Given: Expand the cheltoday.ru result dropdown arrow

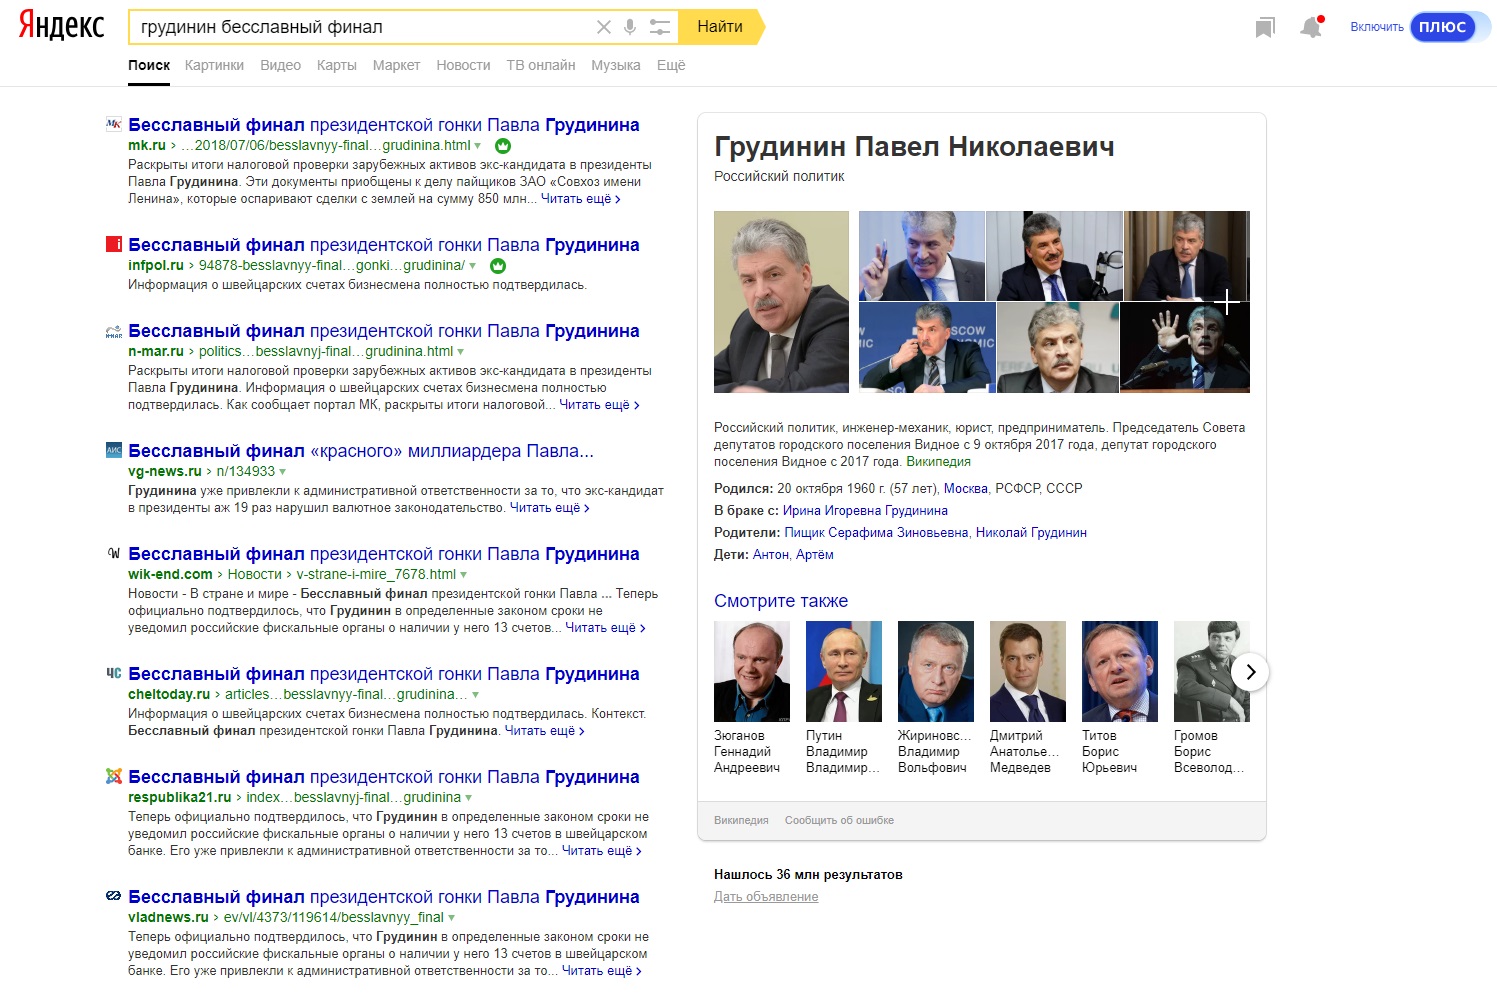Looking at the screenshot, I should pyautogui.click(x=475, y=695).
